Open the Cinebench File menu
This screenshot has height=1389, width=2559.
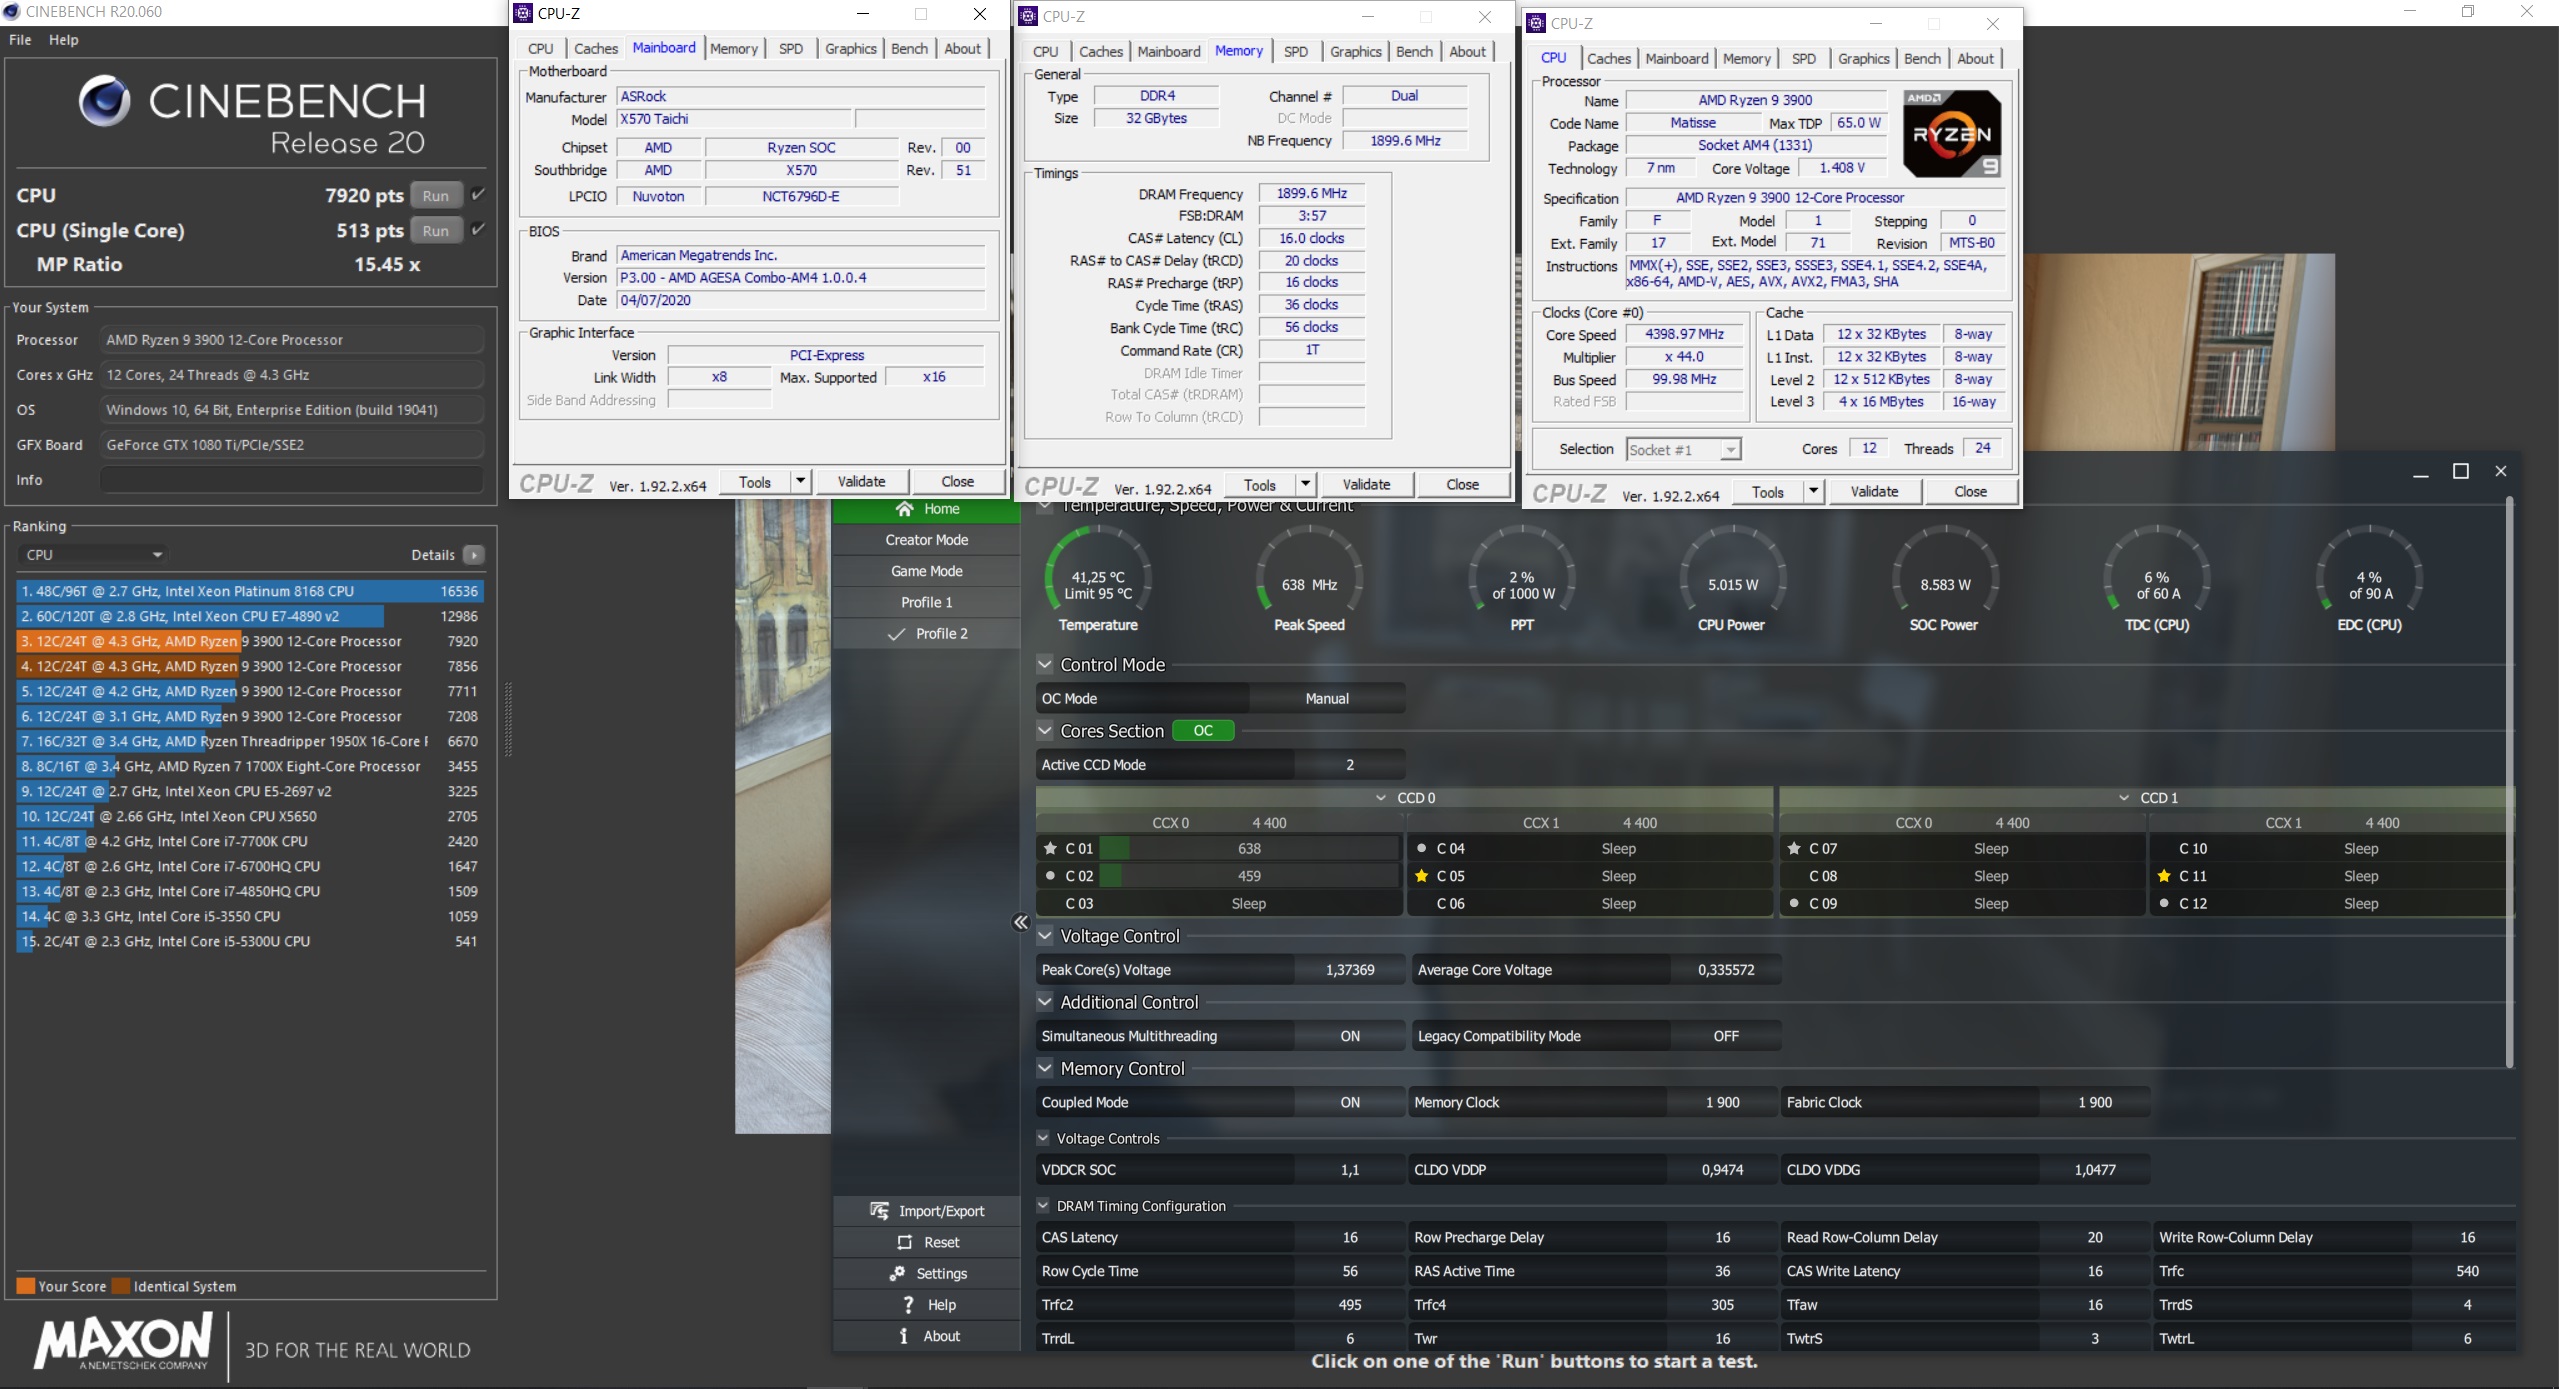[x=20, y=40]
